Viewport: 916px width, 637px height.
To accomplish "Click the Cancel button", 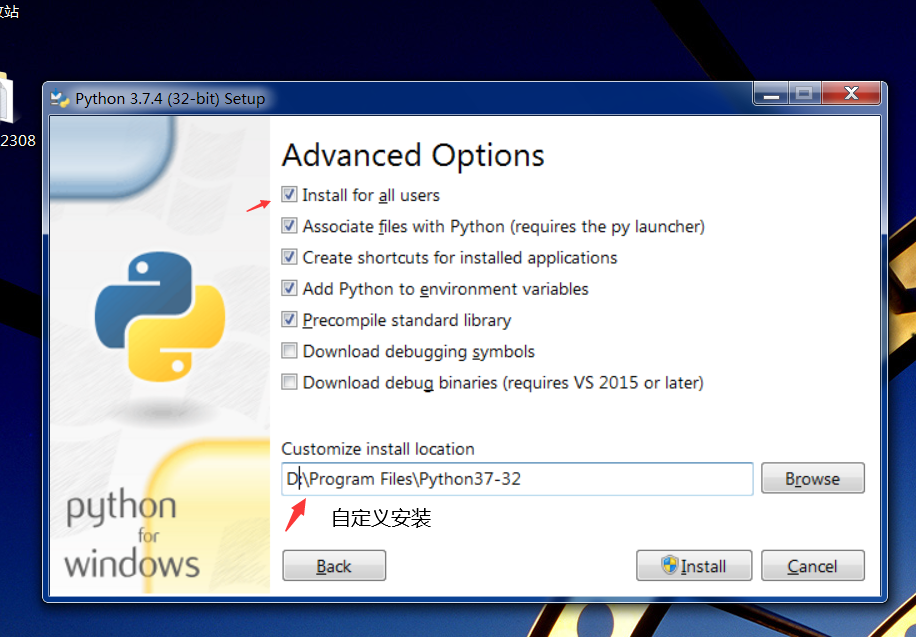I will point(813,566).
